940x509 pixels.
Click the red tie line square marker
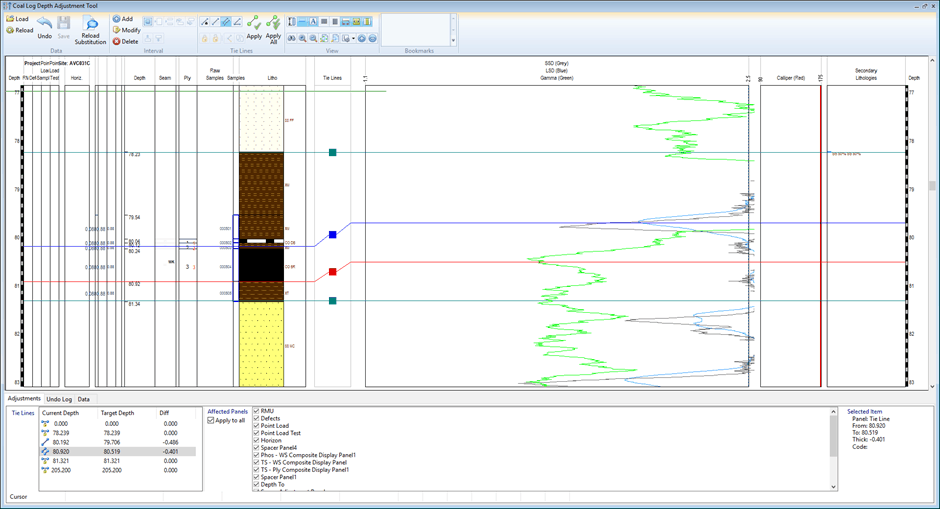[333, 271]
